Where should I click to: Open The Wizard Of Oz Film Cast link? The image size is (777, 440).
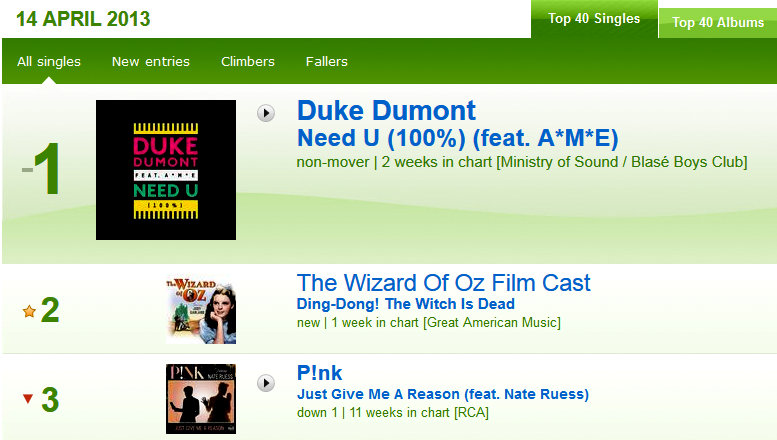pos(444,283)
